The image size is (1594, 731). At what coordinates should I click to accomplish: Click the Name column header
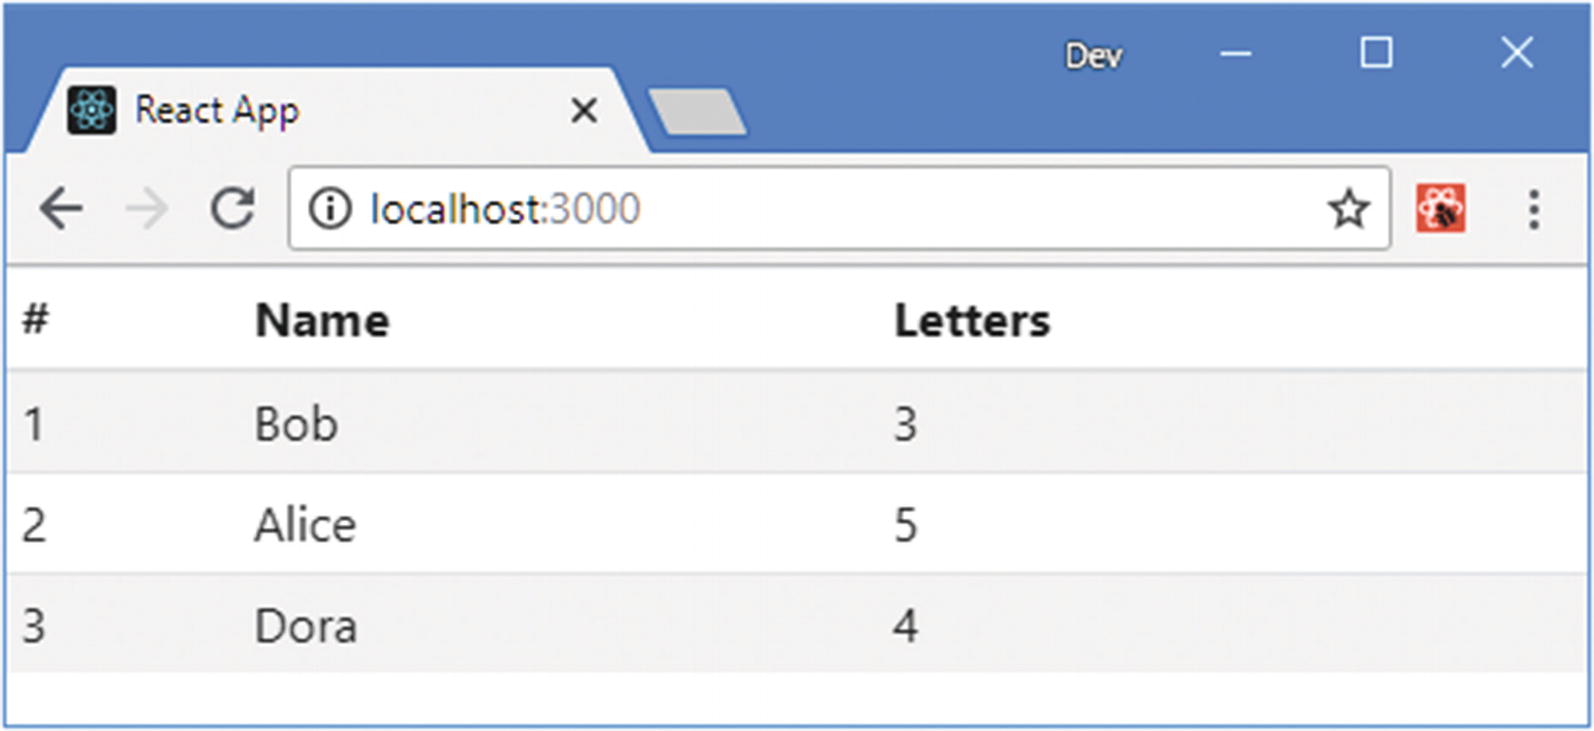click(322, 321)
